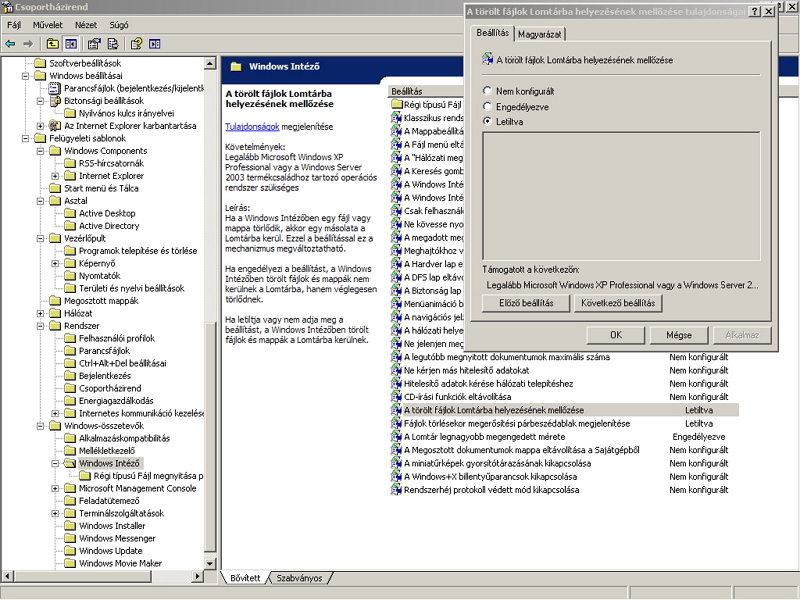
Task: Go up one level with folder icon
Action: click(53, 44)
